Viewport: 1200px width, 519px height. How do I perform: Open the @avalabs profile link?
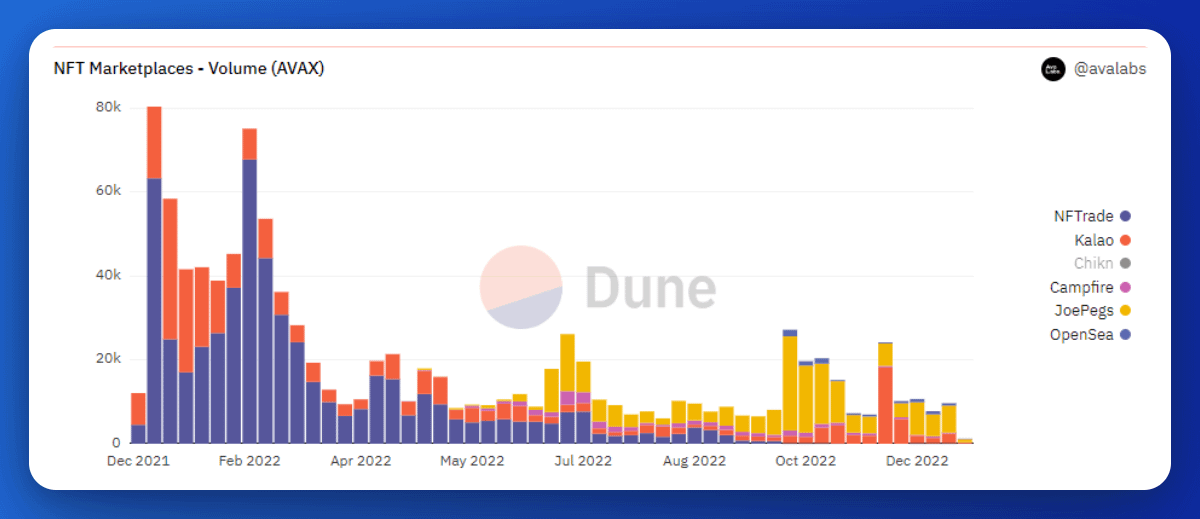1109,69
